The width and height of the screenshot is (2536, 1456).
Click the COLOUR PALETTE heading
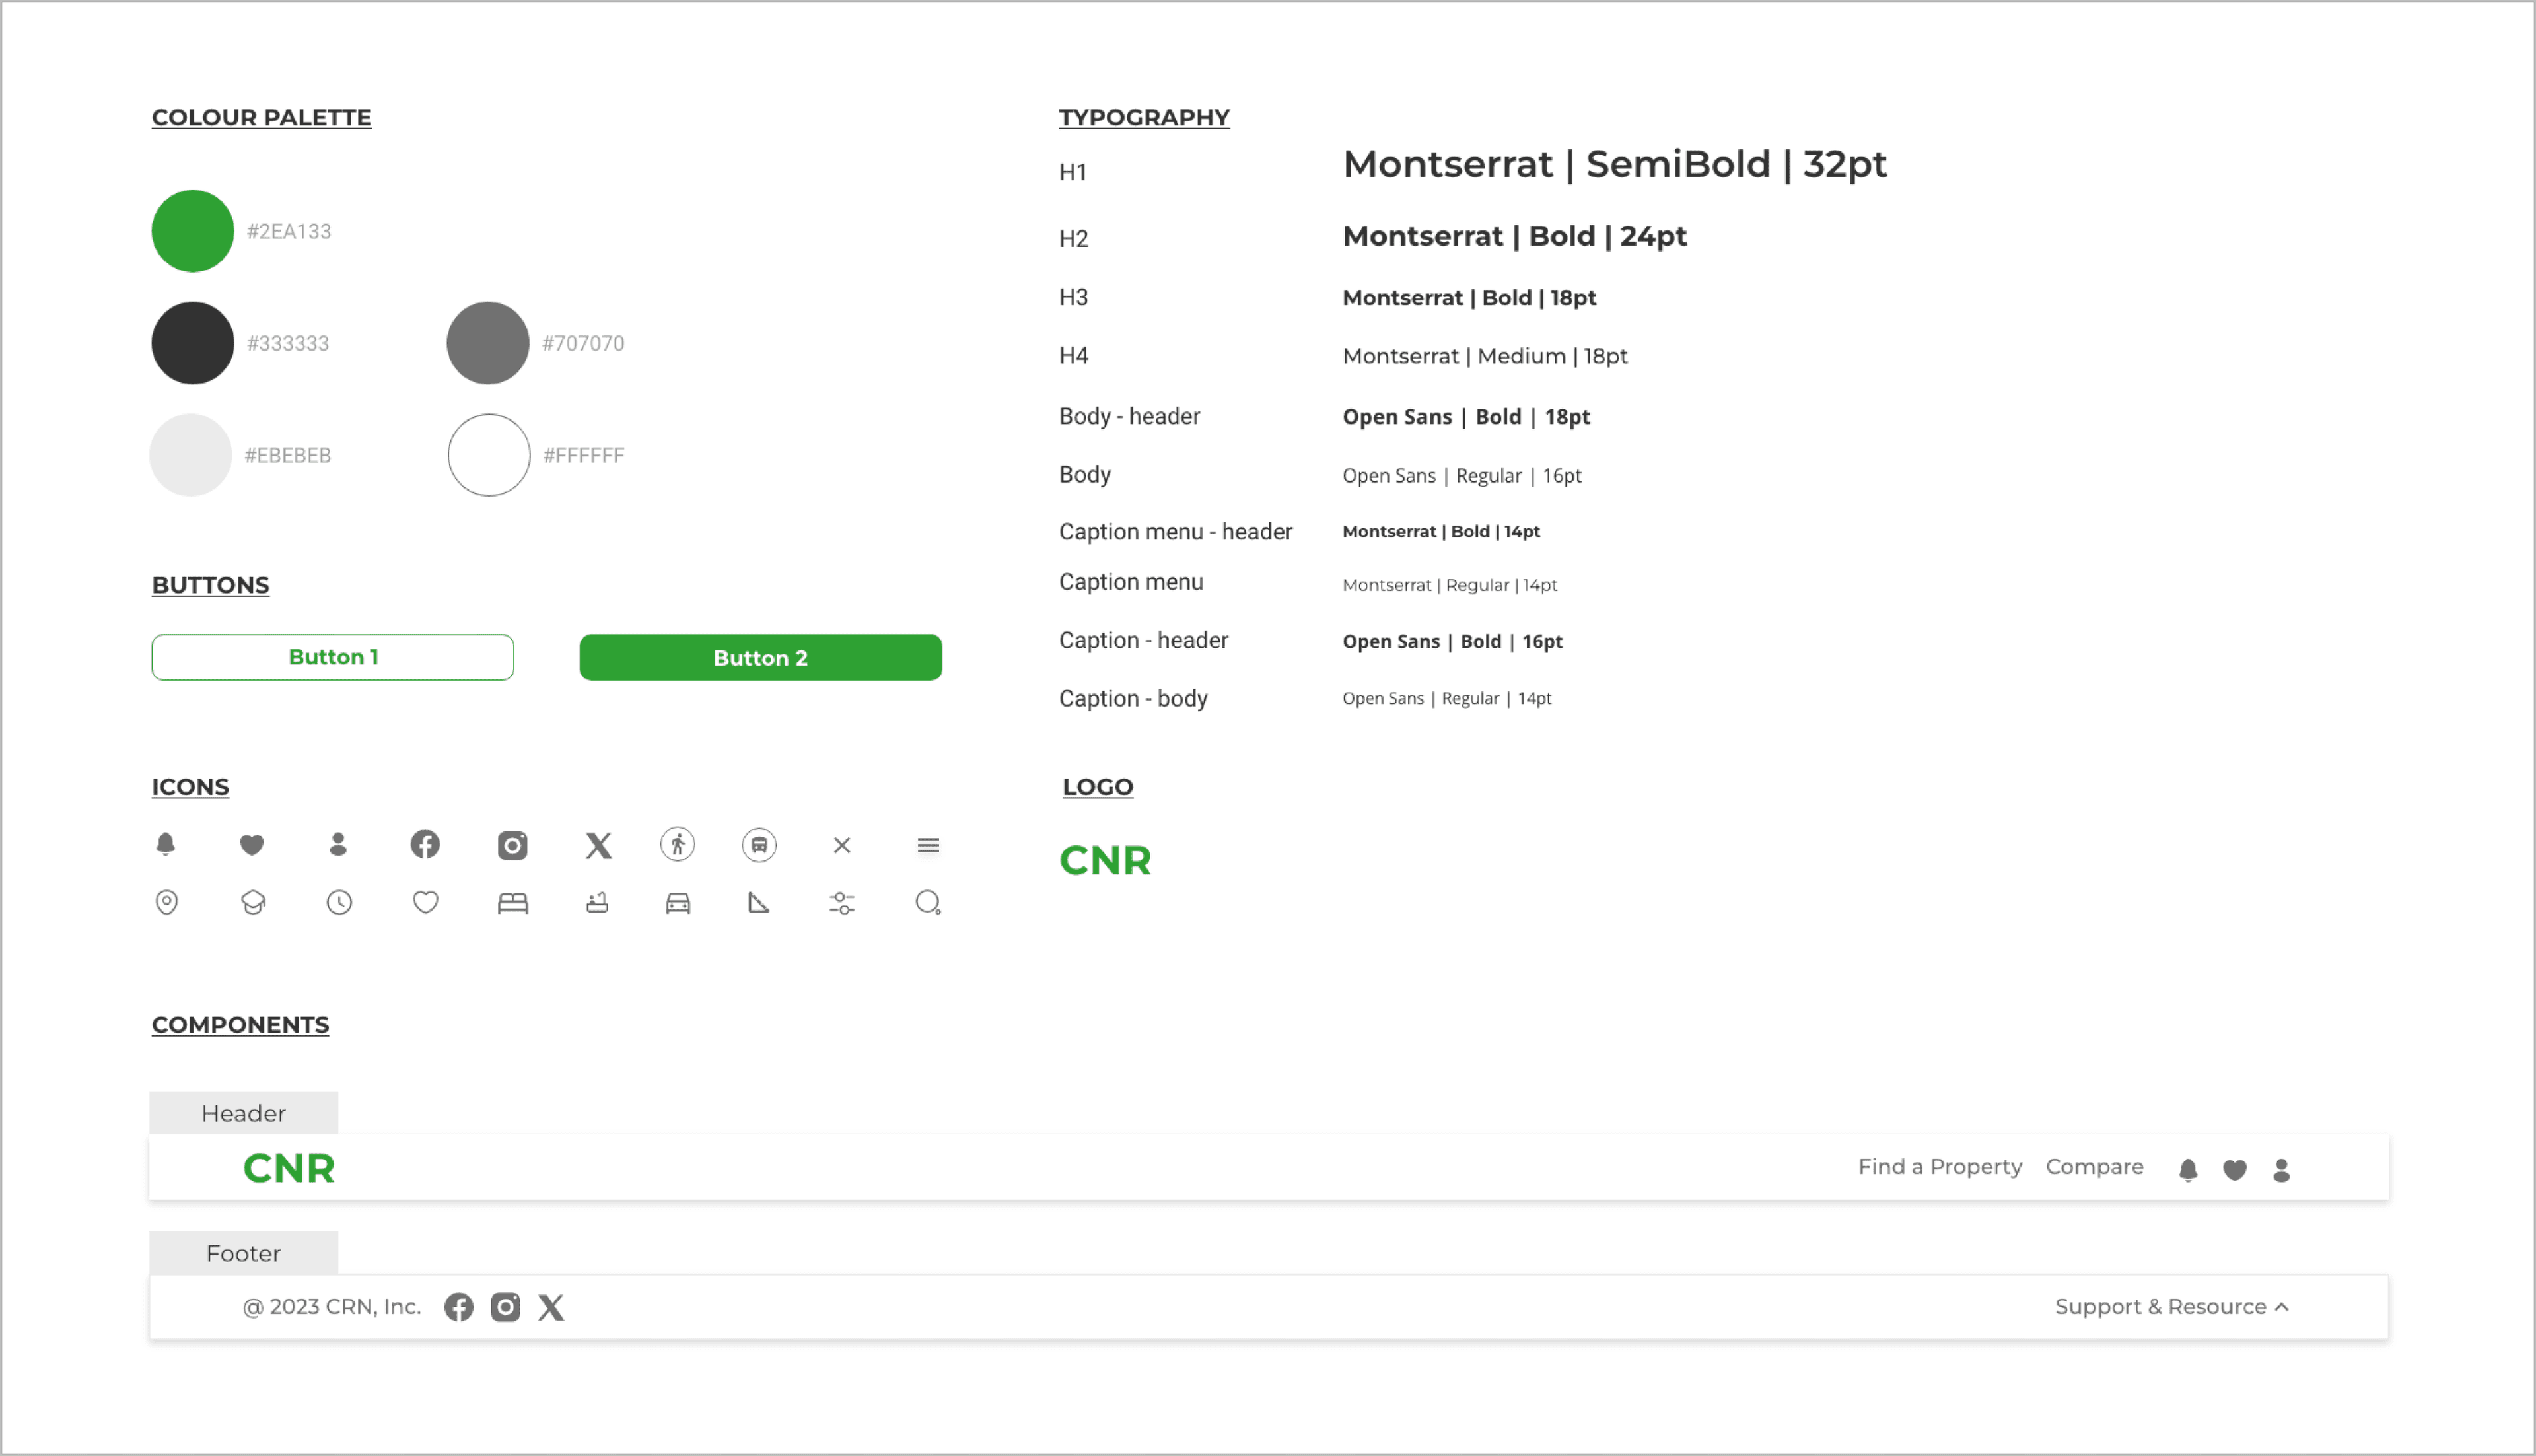tap(261, 118)
